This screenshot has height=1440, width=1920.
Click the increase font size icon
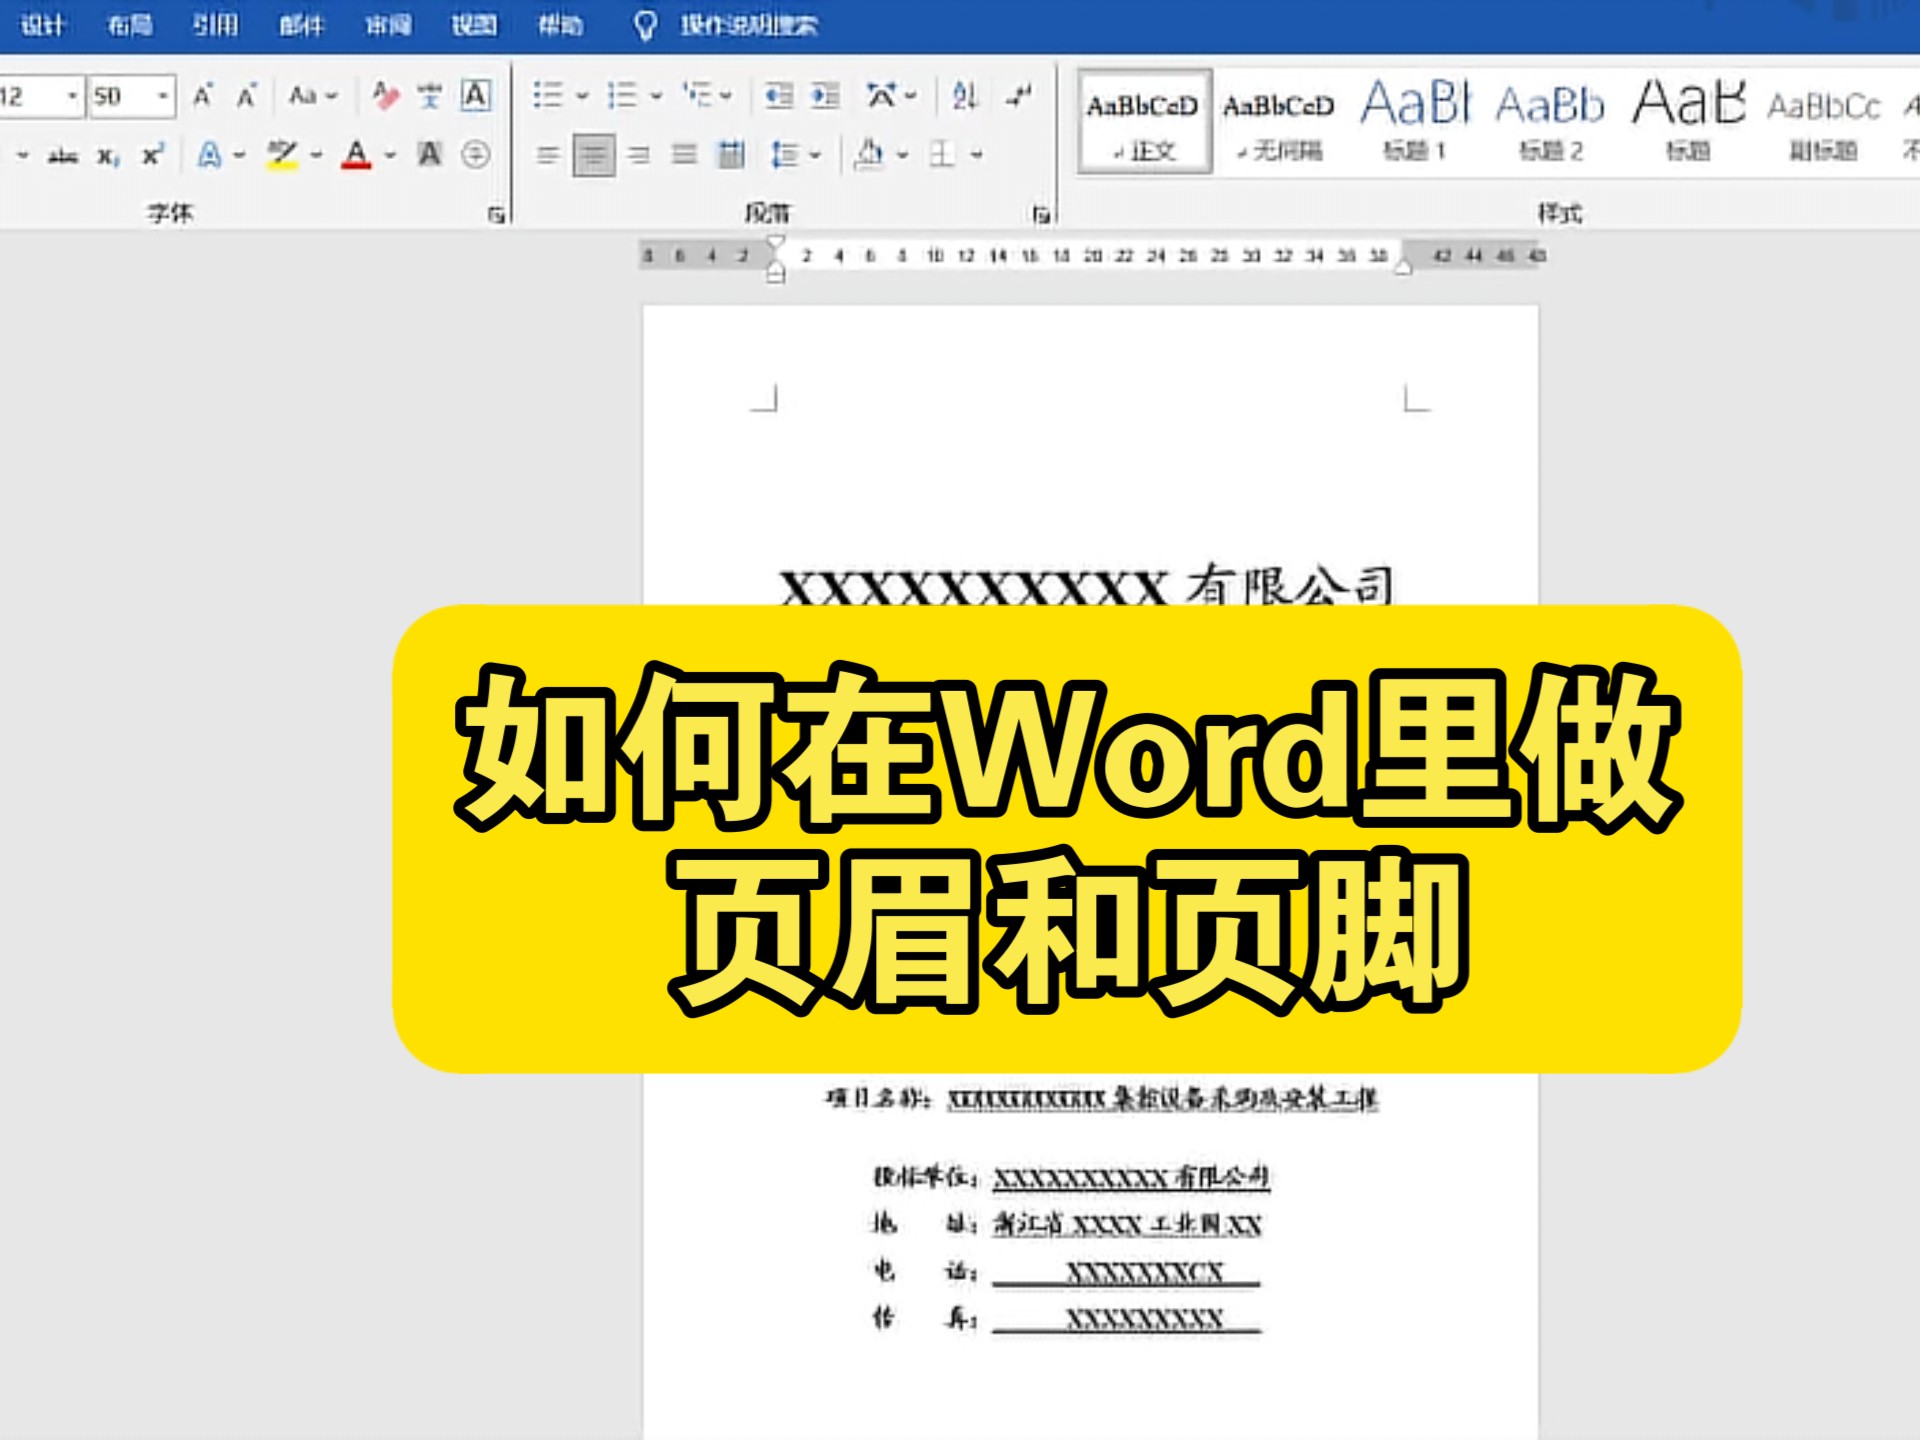201,96
